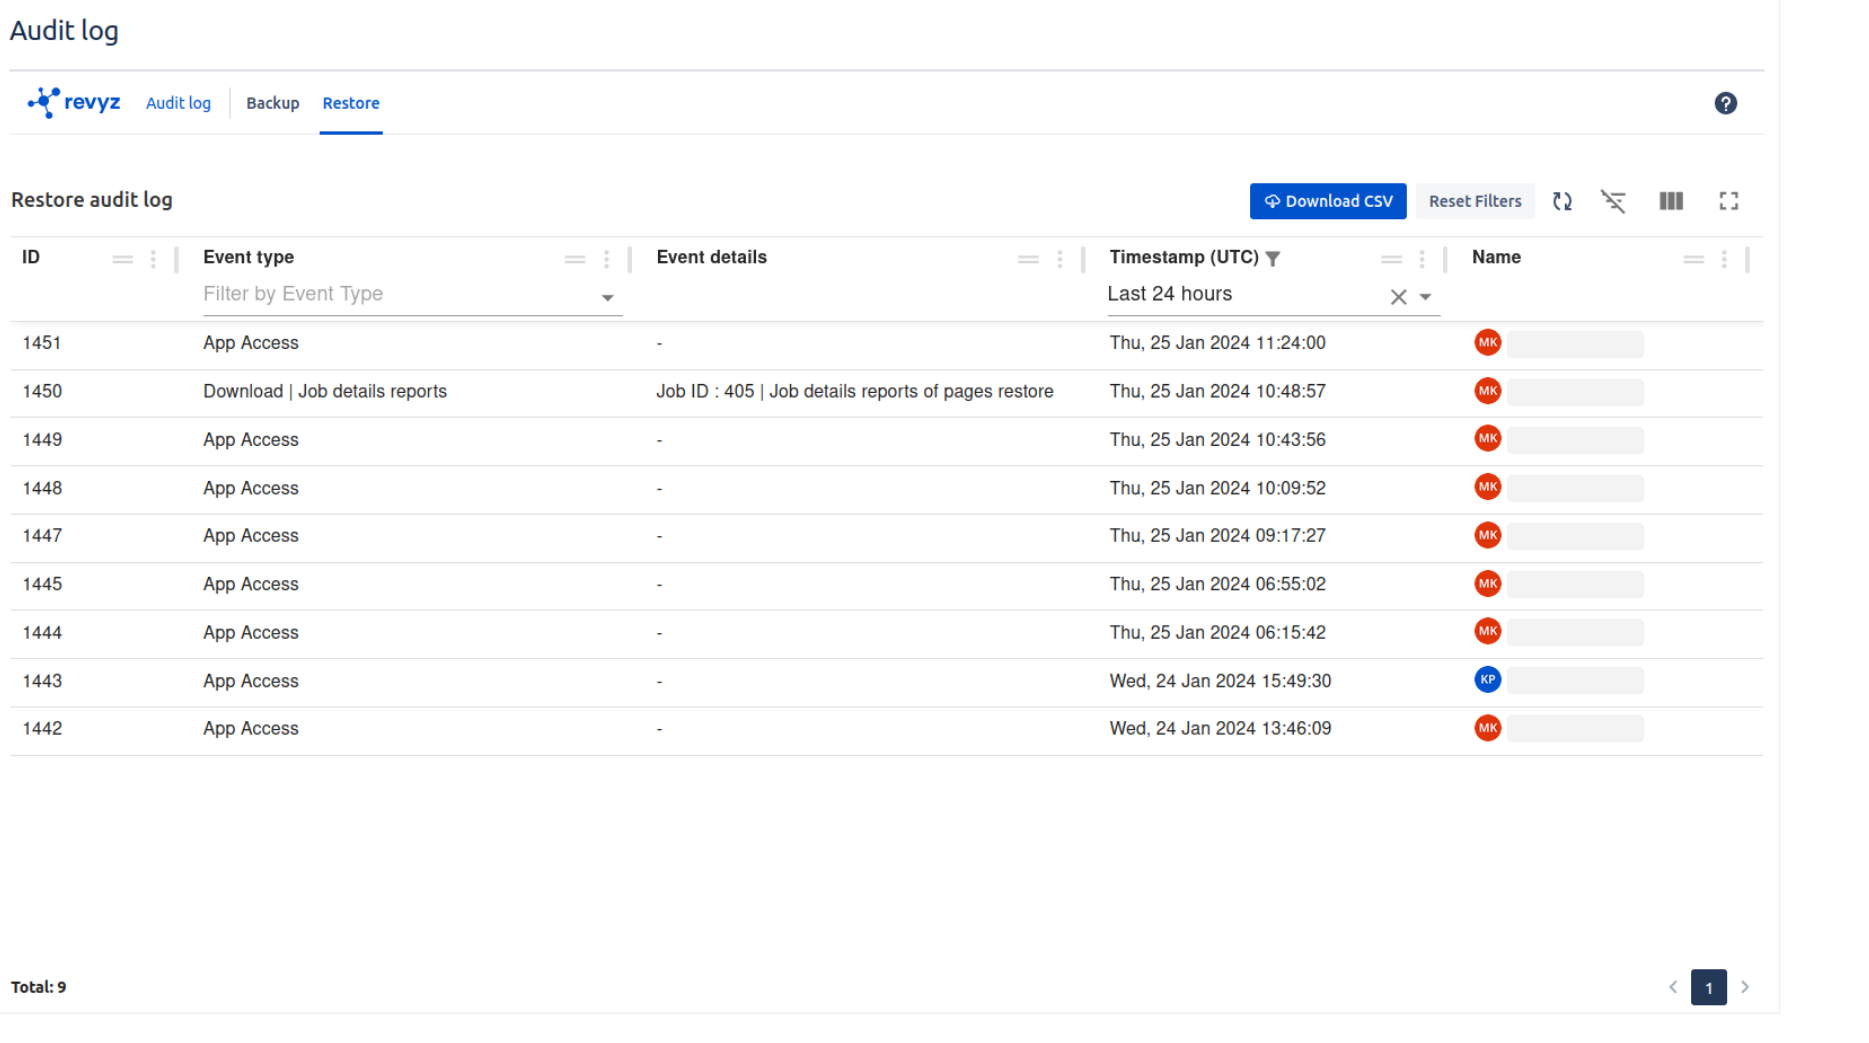Open ID column three-dot menu
This screenshot has height=1043, width=1869.
153,259
